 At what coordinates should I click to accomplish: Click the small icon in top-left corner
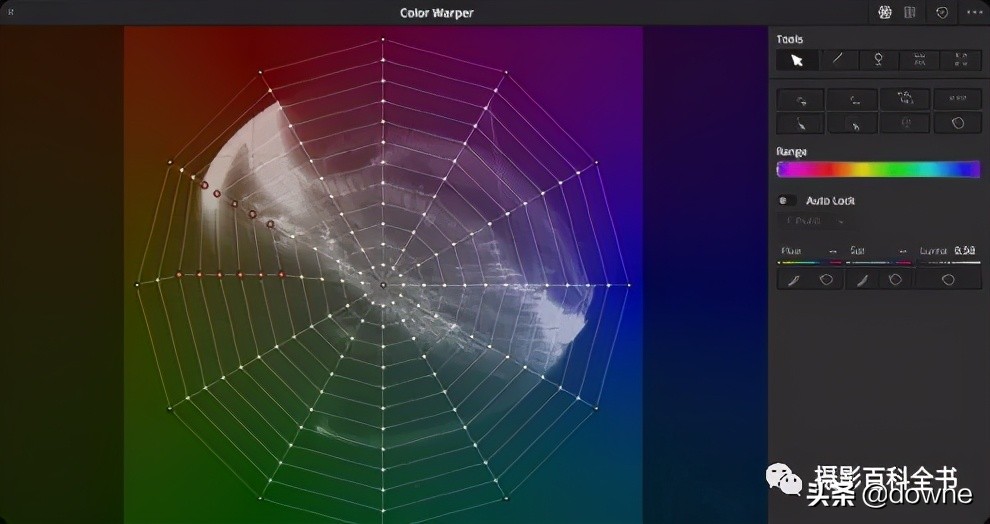click(10, 12)
